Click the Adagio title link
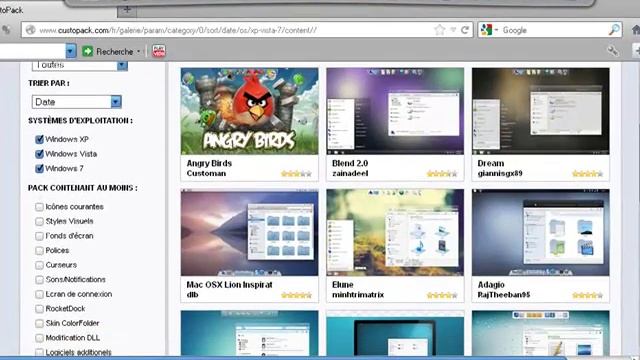 (491, 284)
